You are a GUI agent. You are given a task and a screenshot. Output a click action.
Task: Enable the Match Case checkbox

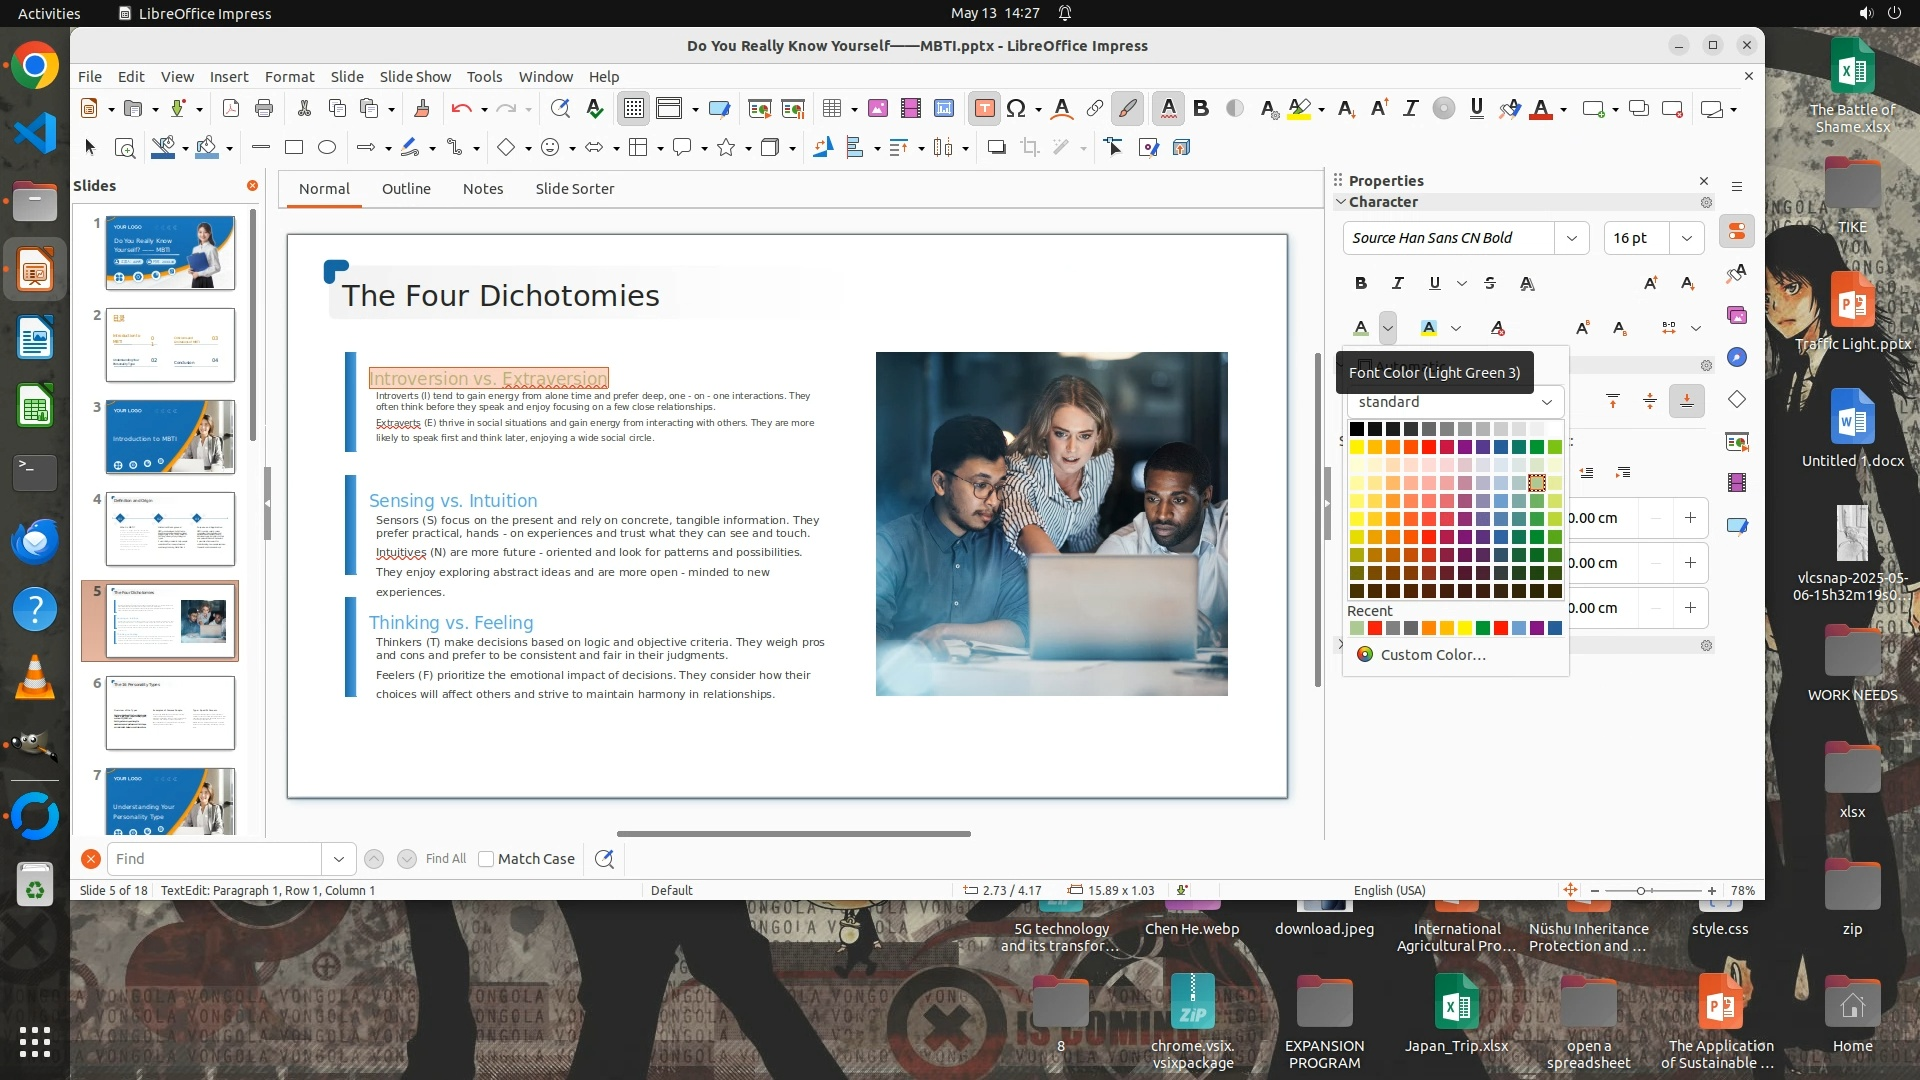coord(486,859)
